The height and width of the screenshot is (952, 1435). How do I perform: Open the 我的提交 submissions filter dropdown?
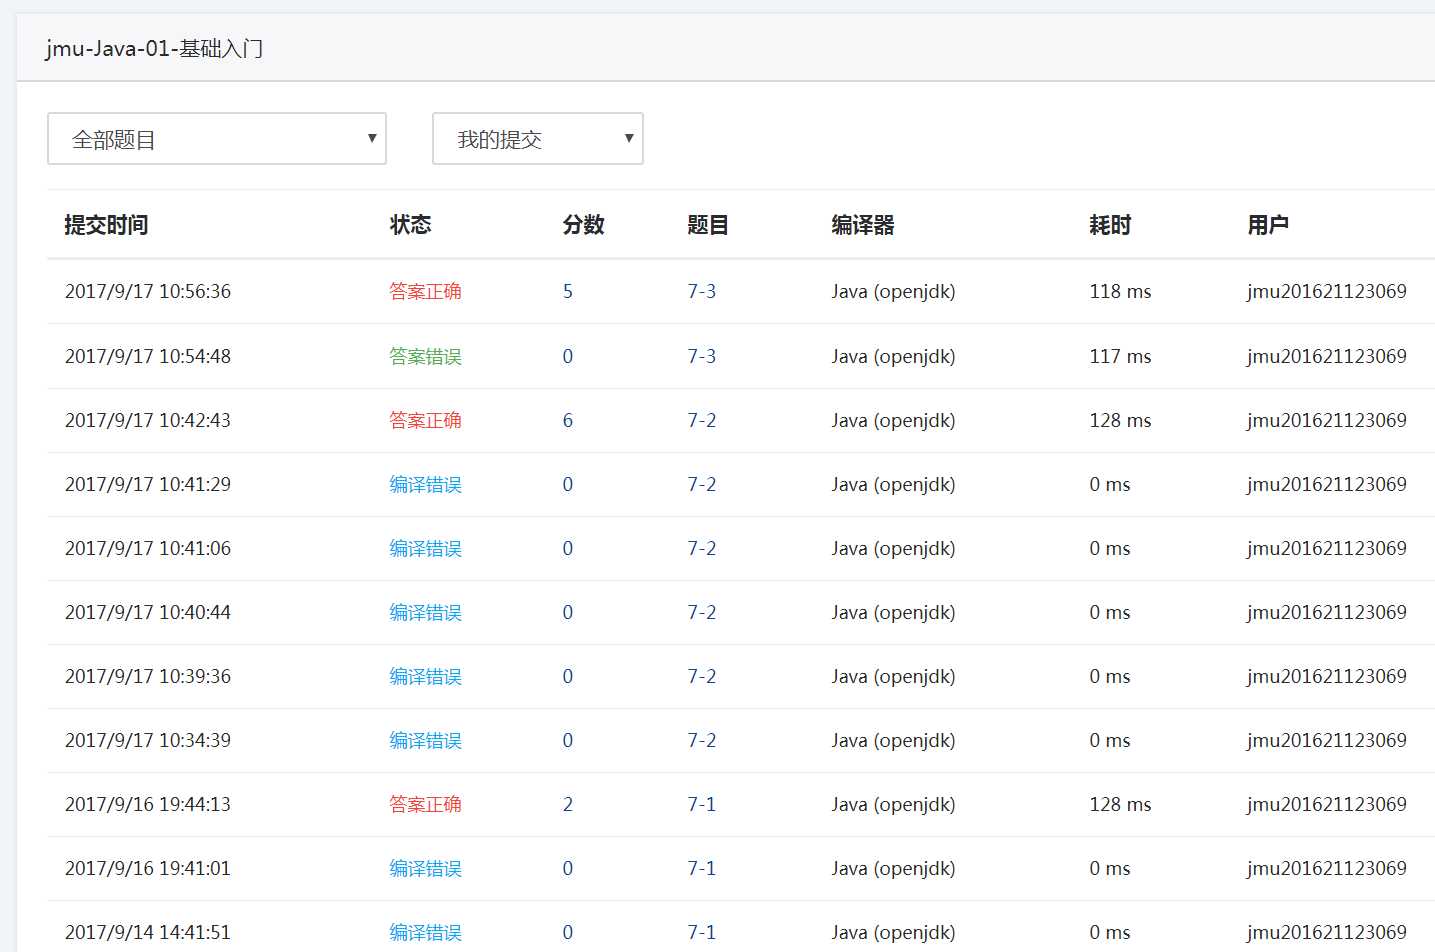click(538, 139)
